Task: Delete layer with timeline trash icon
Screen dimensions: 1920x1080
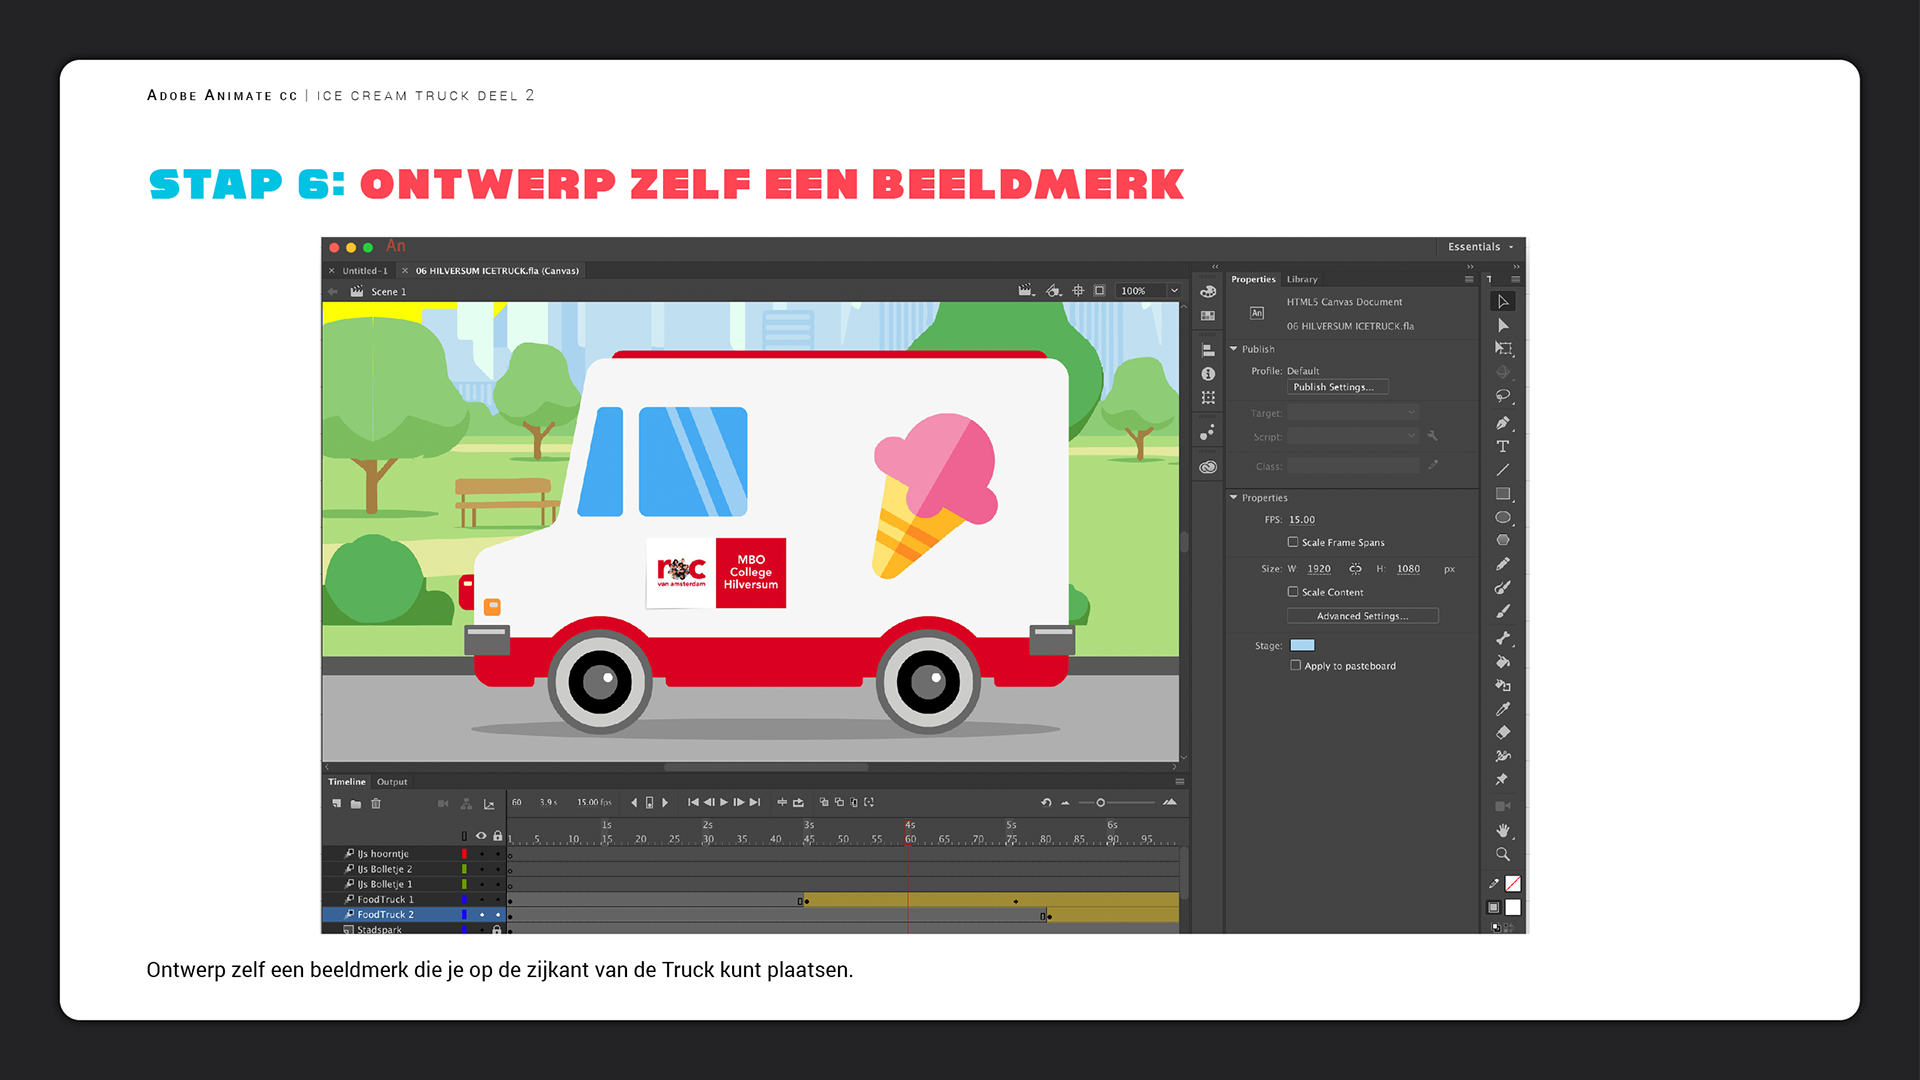Action: coord(376,803)
